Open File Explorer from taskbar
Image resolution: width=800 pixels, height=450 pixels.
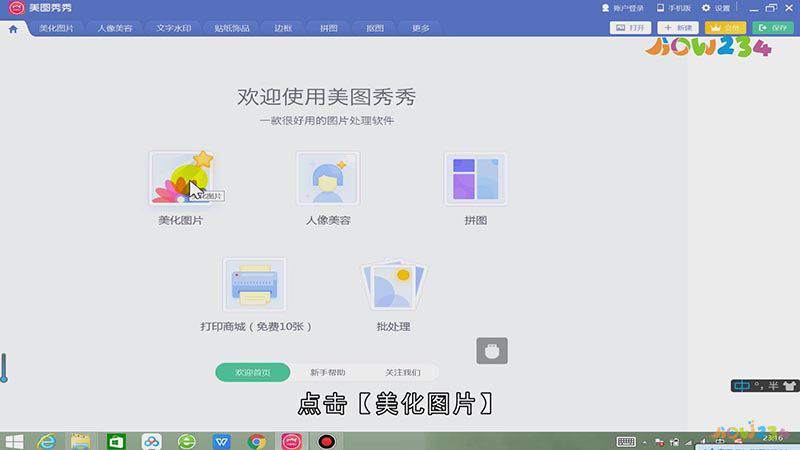(x=81, y=441)
